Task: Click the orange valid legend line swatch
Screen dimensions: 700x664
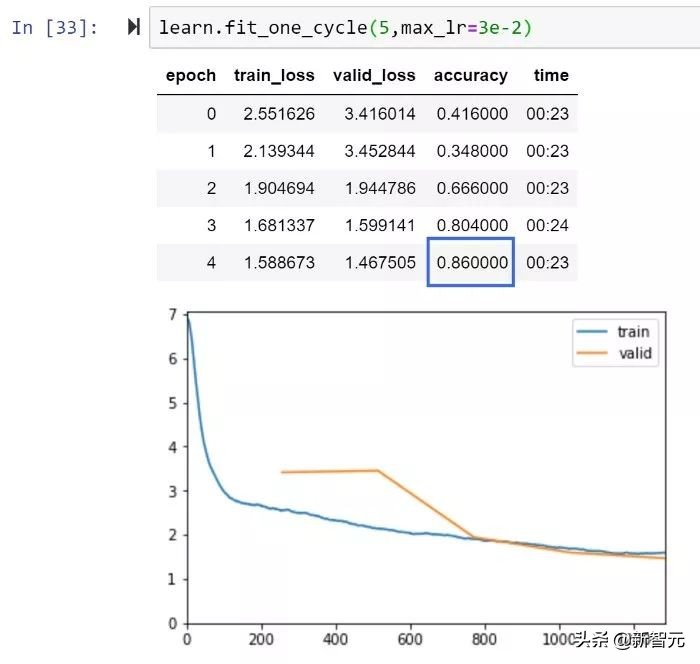Action: point(592,353)
